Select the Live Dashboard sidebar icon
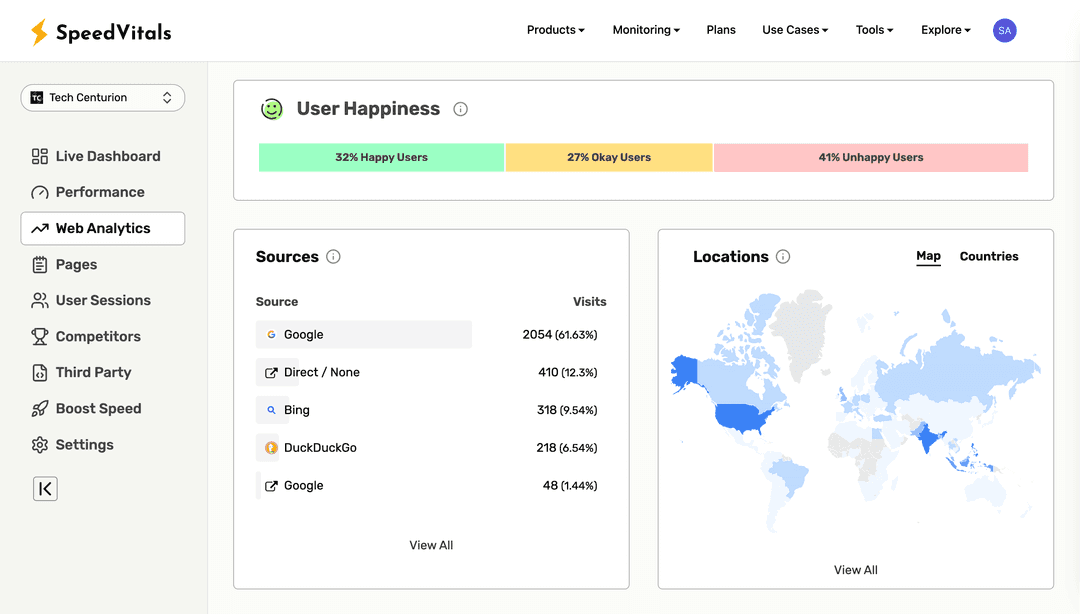 coord(40,156)
